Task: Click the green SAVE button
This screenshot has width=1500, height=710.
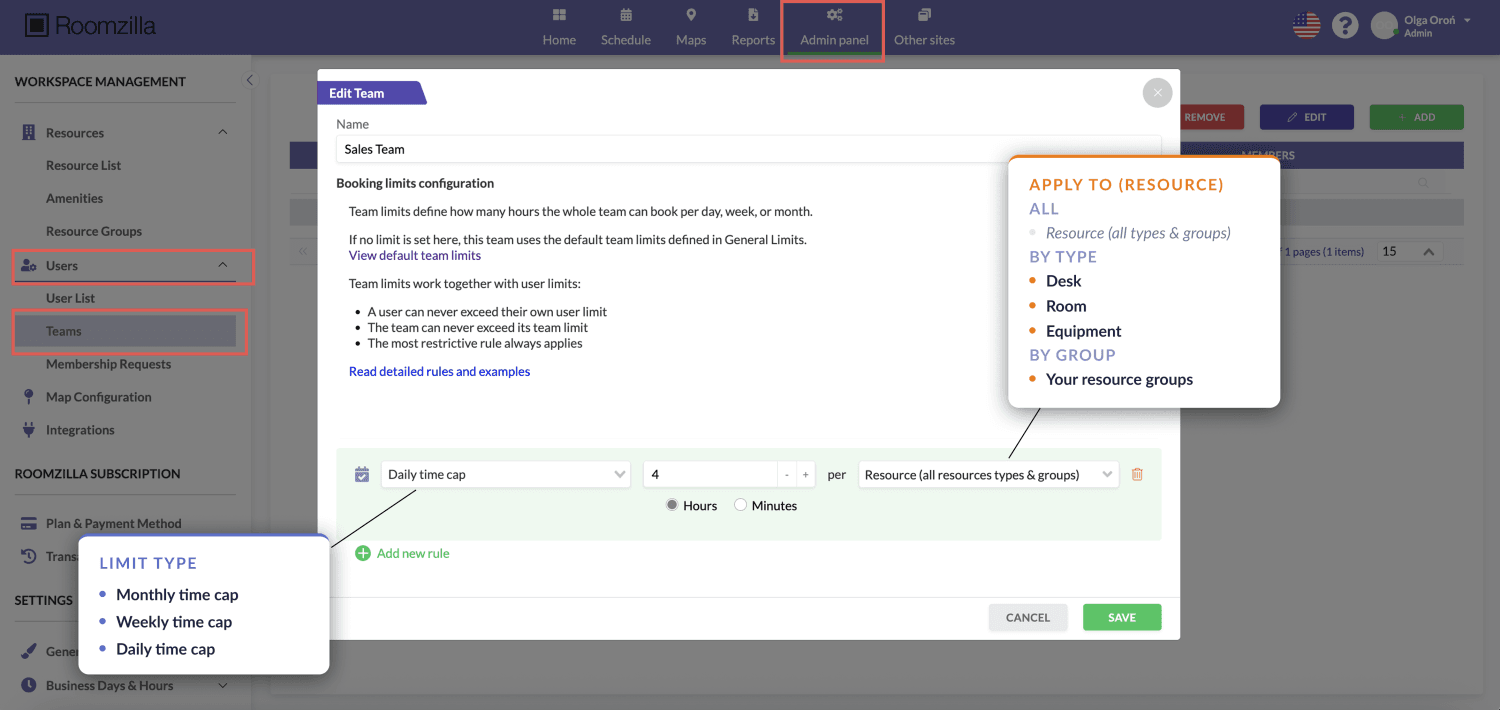Action: tap(1121, 617)
